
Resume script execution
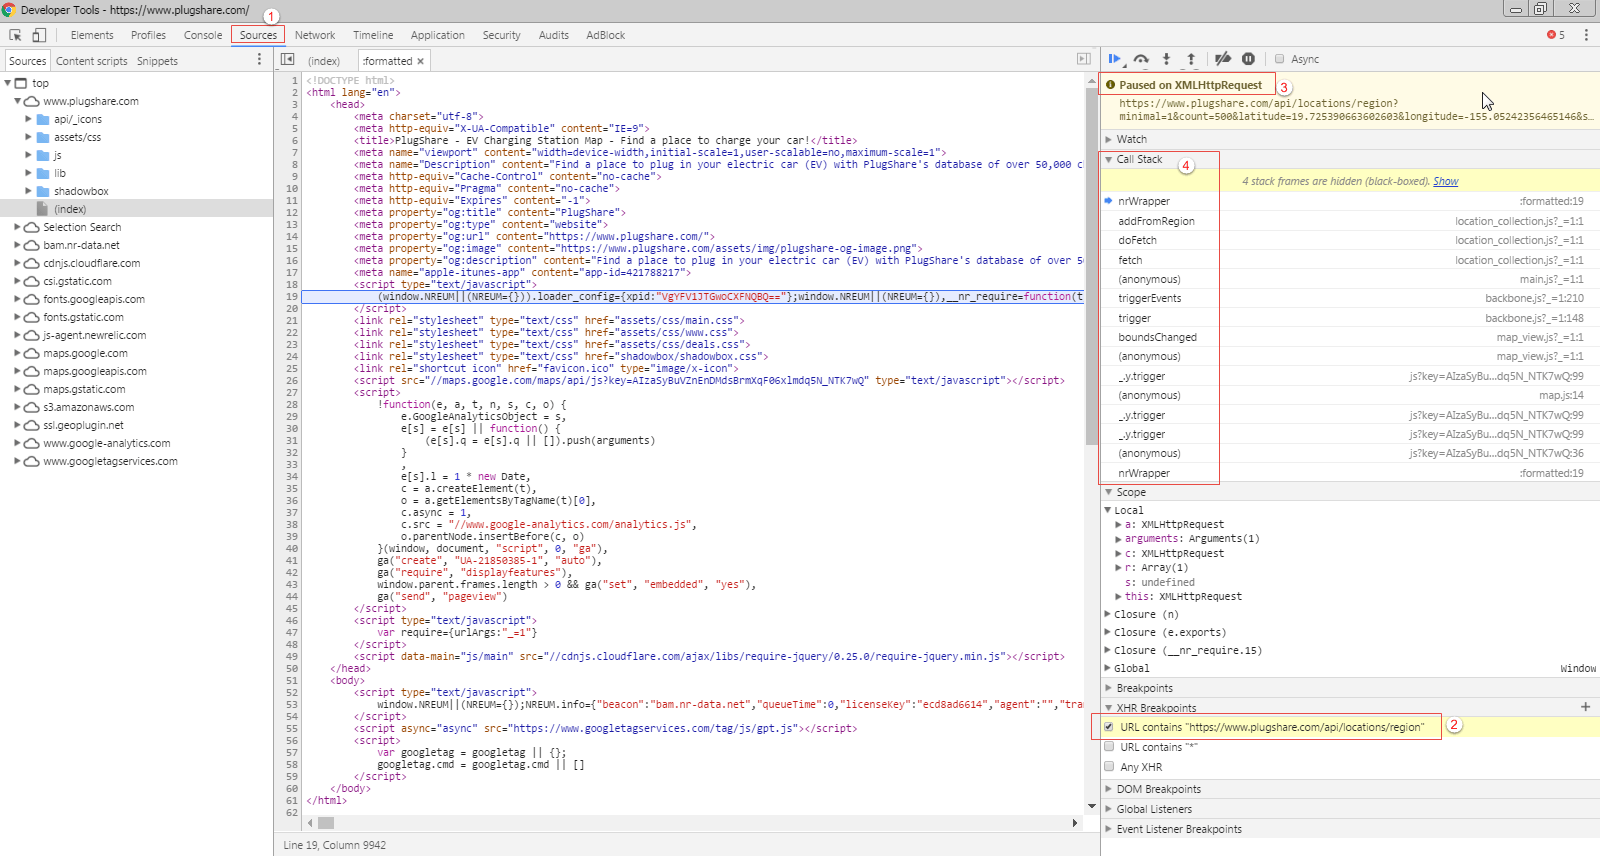click(x=1115, y=59)
